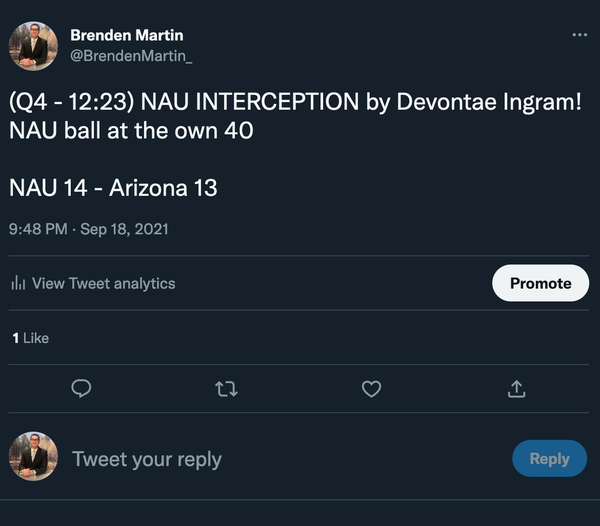
Task: Click the reply speech bubble icon
Action: [83, 388]
